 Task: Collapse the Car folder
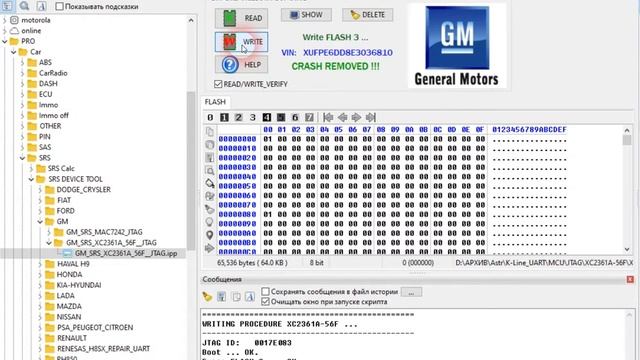(x=13, y=52)
